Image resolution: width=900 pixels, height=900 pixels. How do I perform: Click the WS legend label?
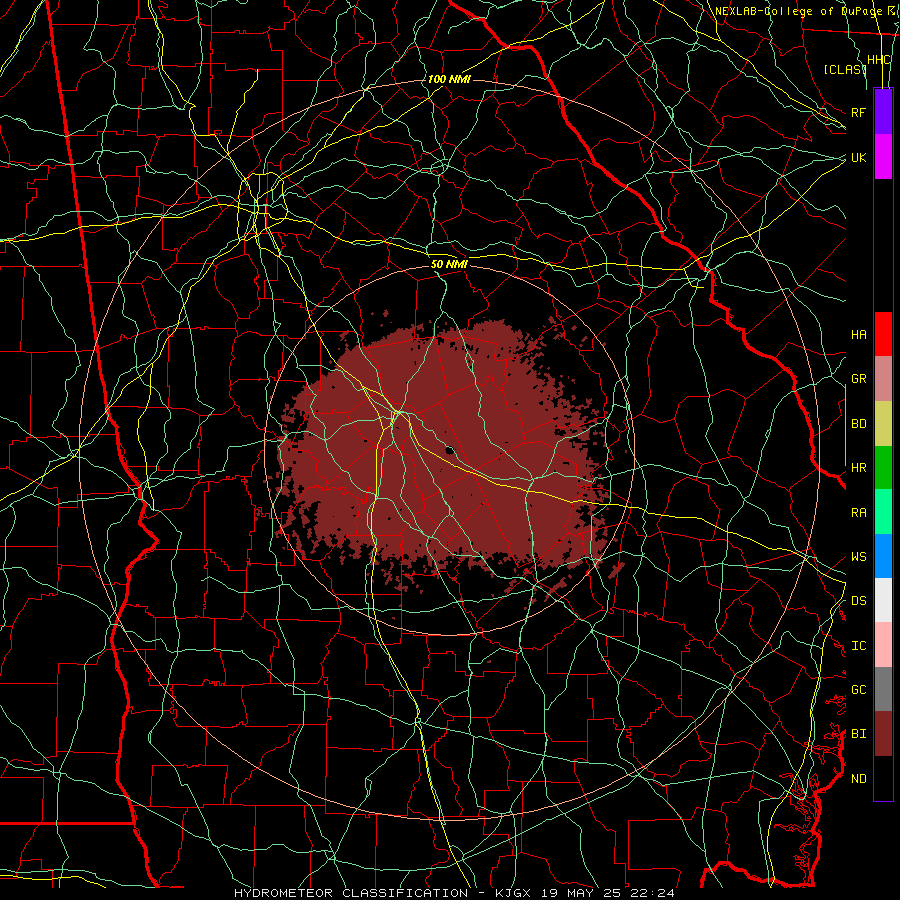(x=858, y=556)
